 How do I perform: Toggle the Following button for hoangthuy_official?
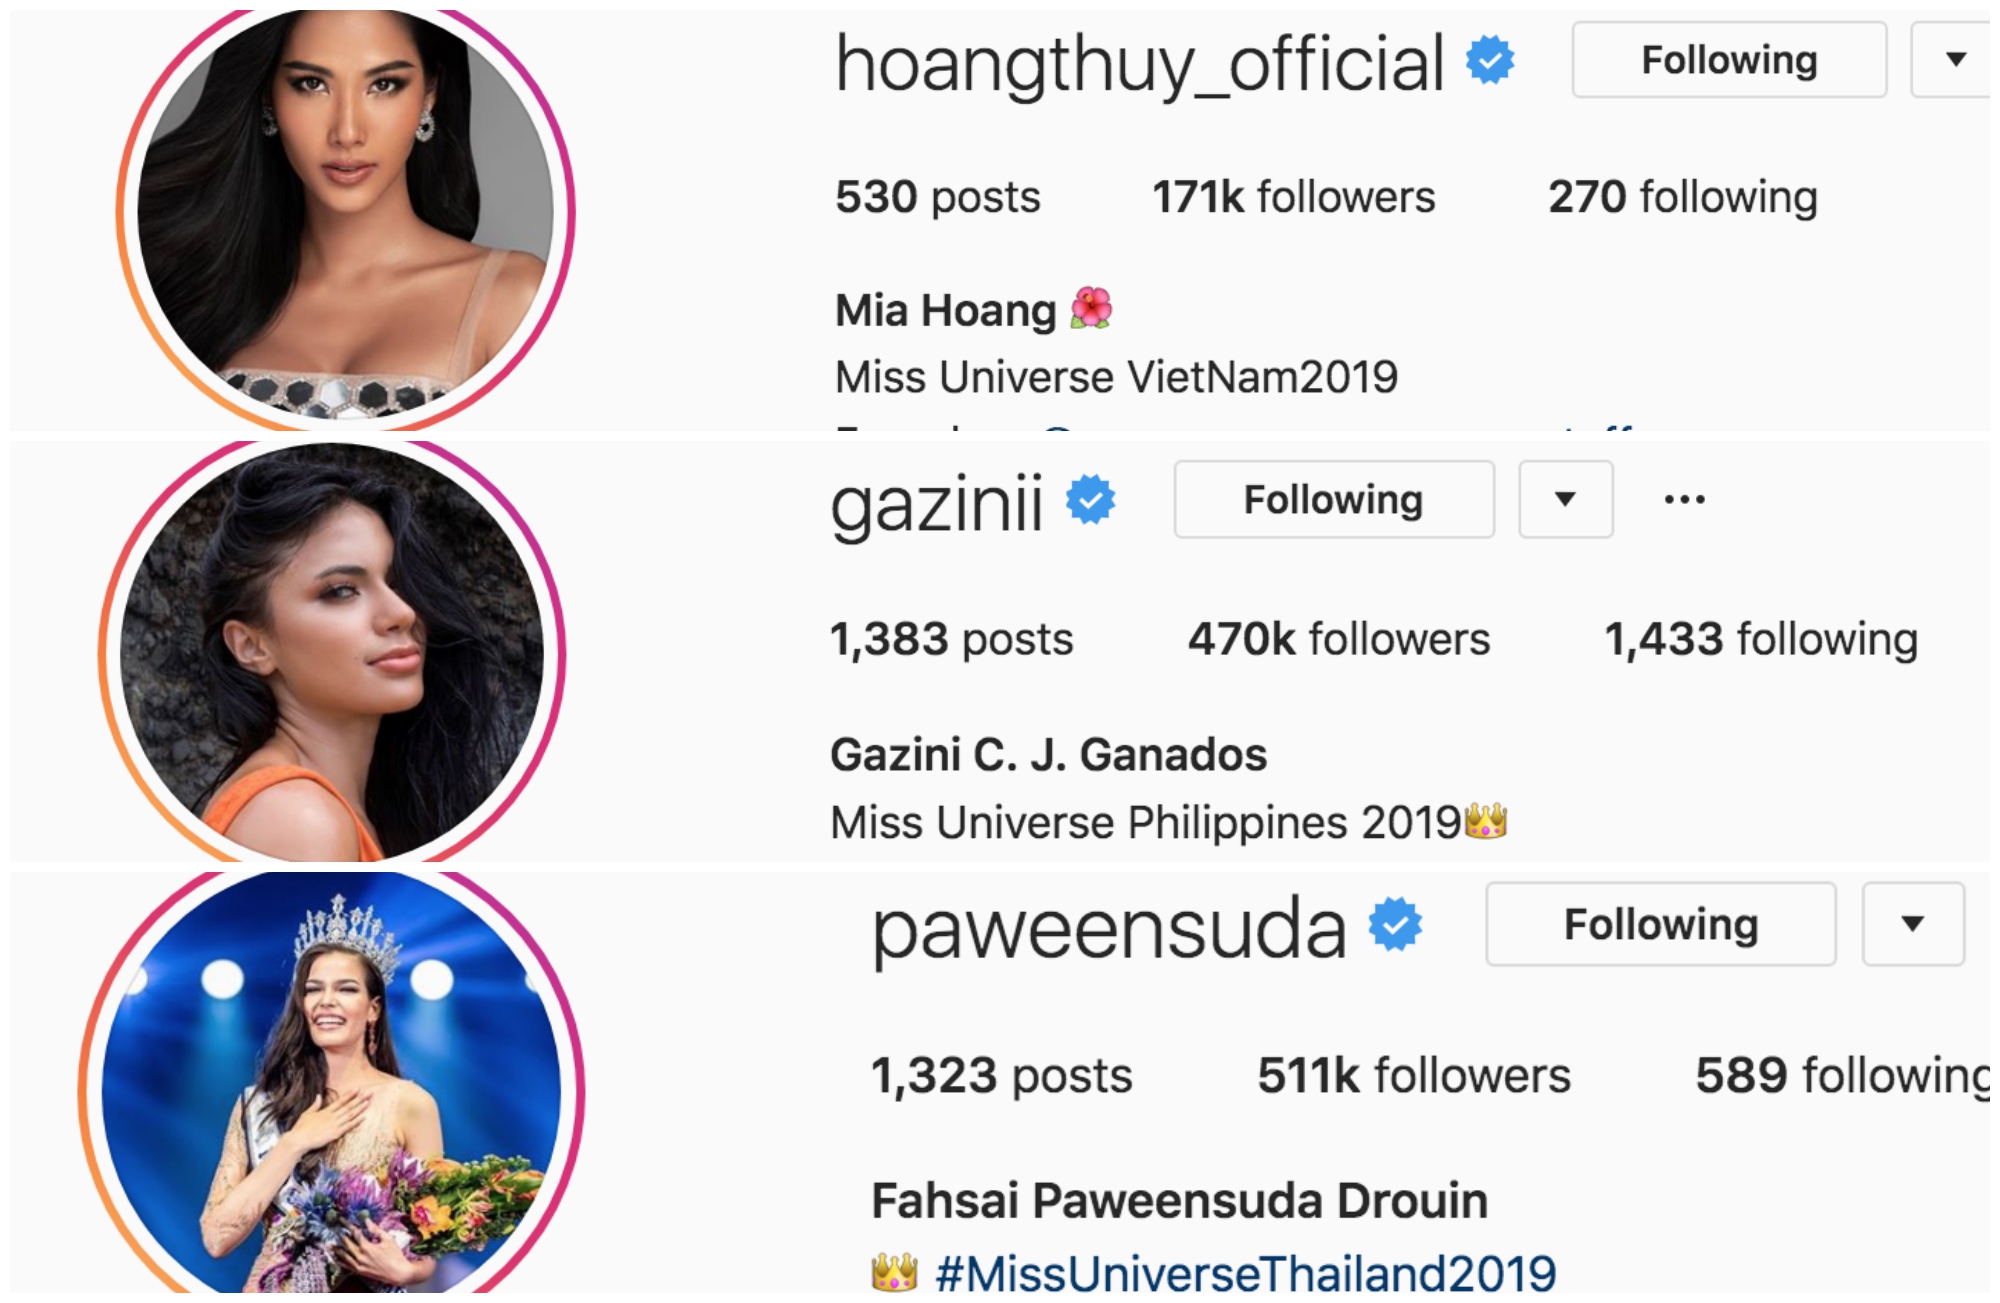tap(1729, 60)
